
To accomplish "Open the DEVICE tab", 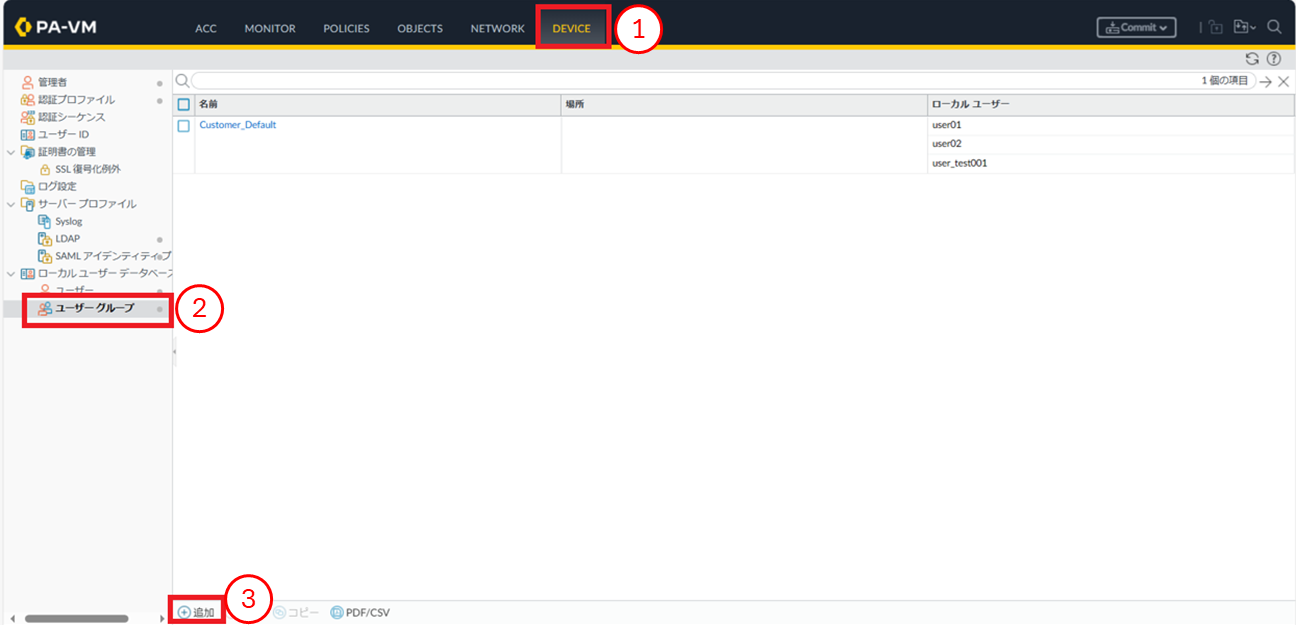I will (572, 28).
